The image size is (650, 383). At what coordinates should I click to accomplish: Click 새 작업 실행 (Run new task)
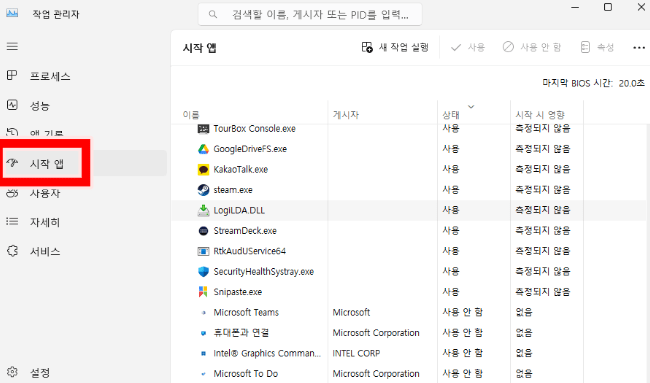pos(395,47)
